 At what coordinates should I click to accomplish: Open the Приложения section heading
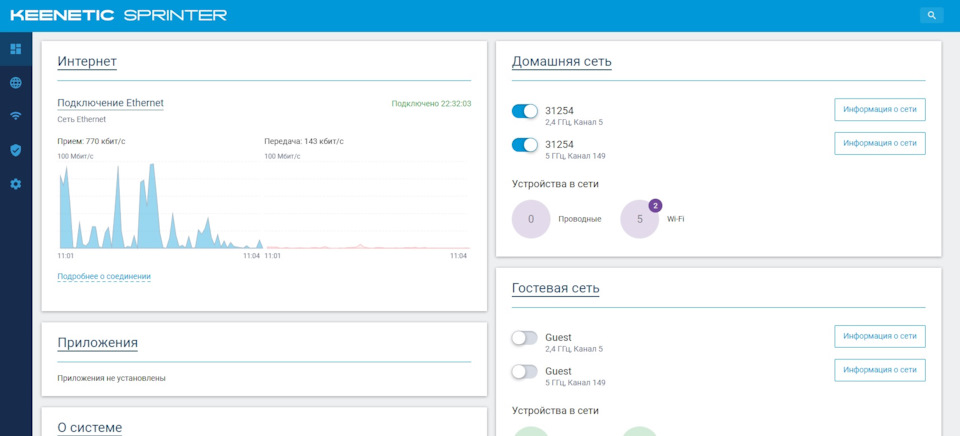[x=97, y=342]
